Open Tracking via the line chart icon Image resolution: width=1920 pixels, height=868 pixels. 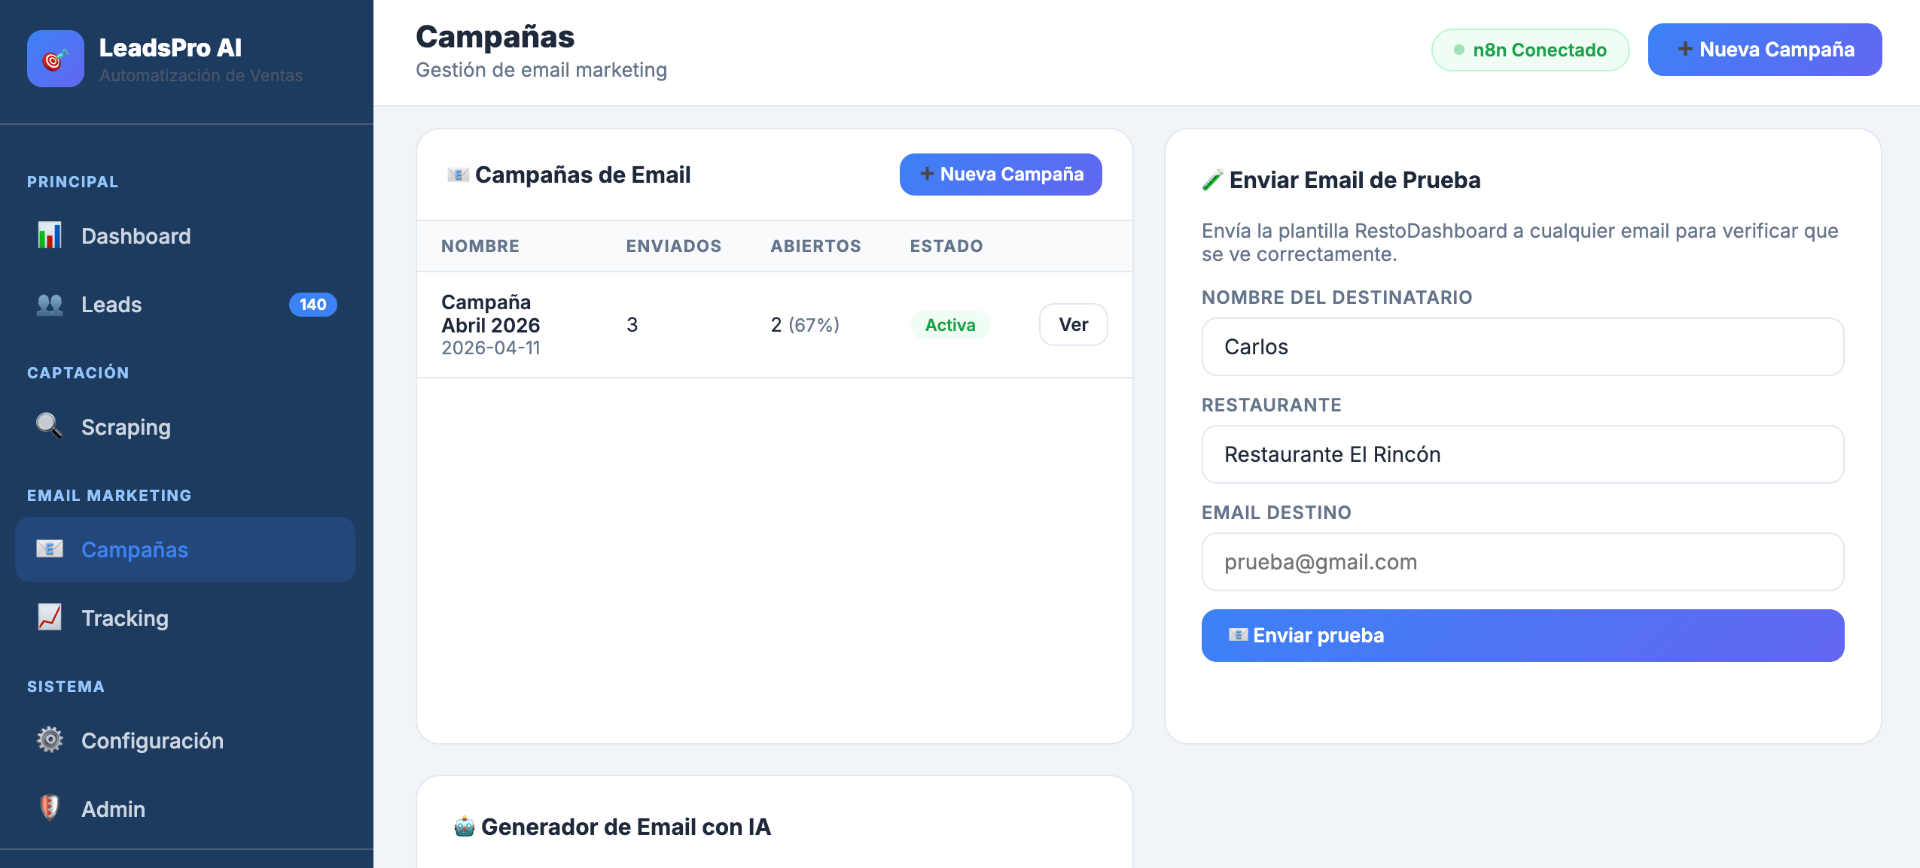[x=50, y=618]
